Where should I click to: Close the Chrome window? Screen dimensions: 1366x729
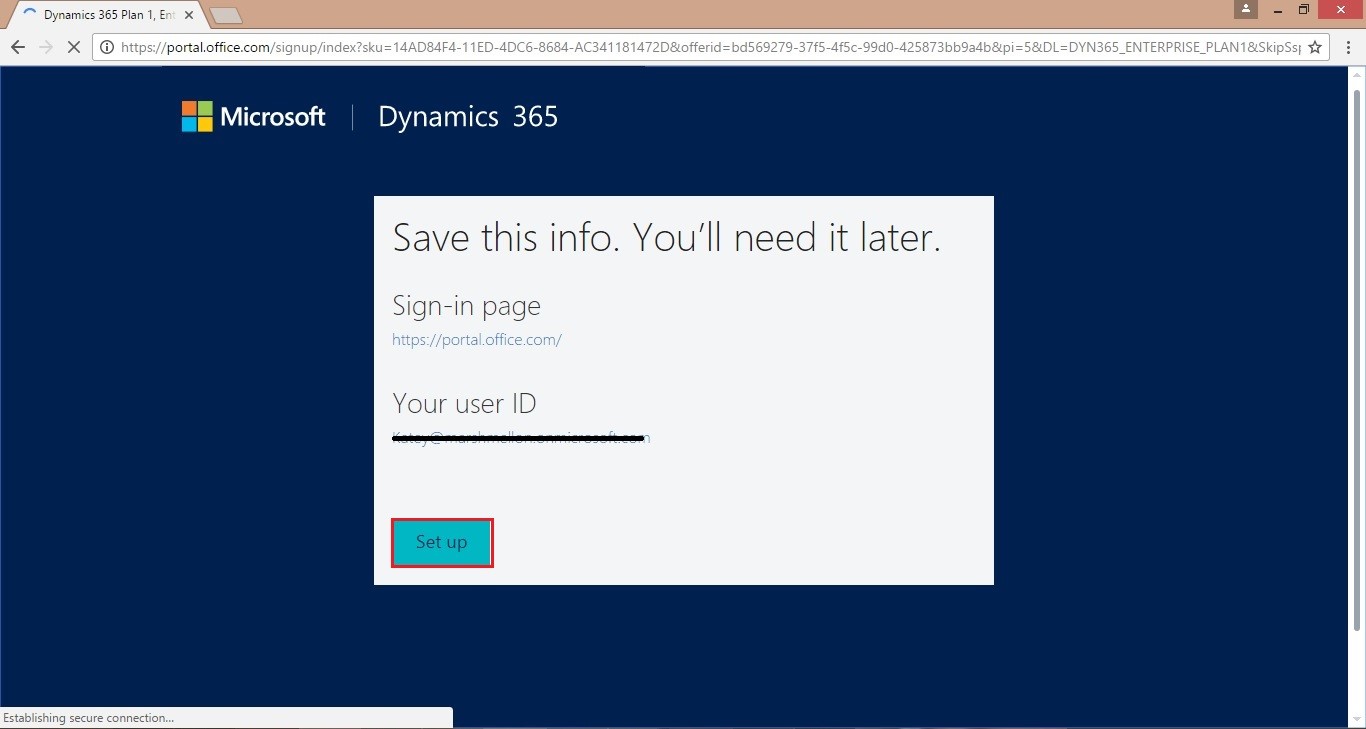pyautogui.click(x=1341, y=9)
